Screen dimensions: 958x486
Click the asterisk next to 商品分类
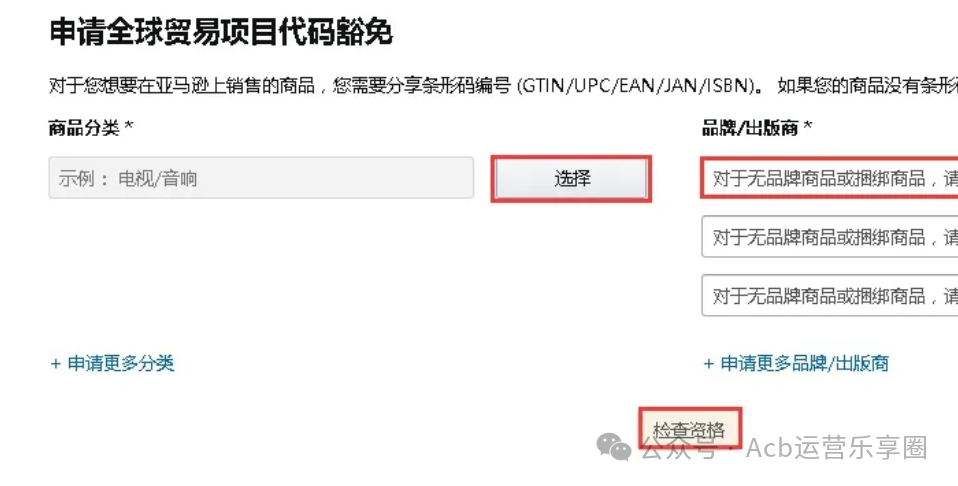[129, 127]
